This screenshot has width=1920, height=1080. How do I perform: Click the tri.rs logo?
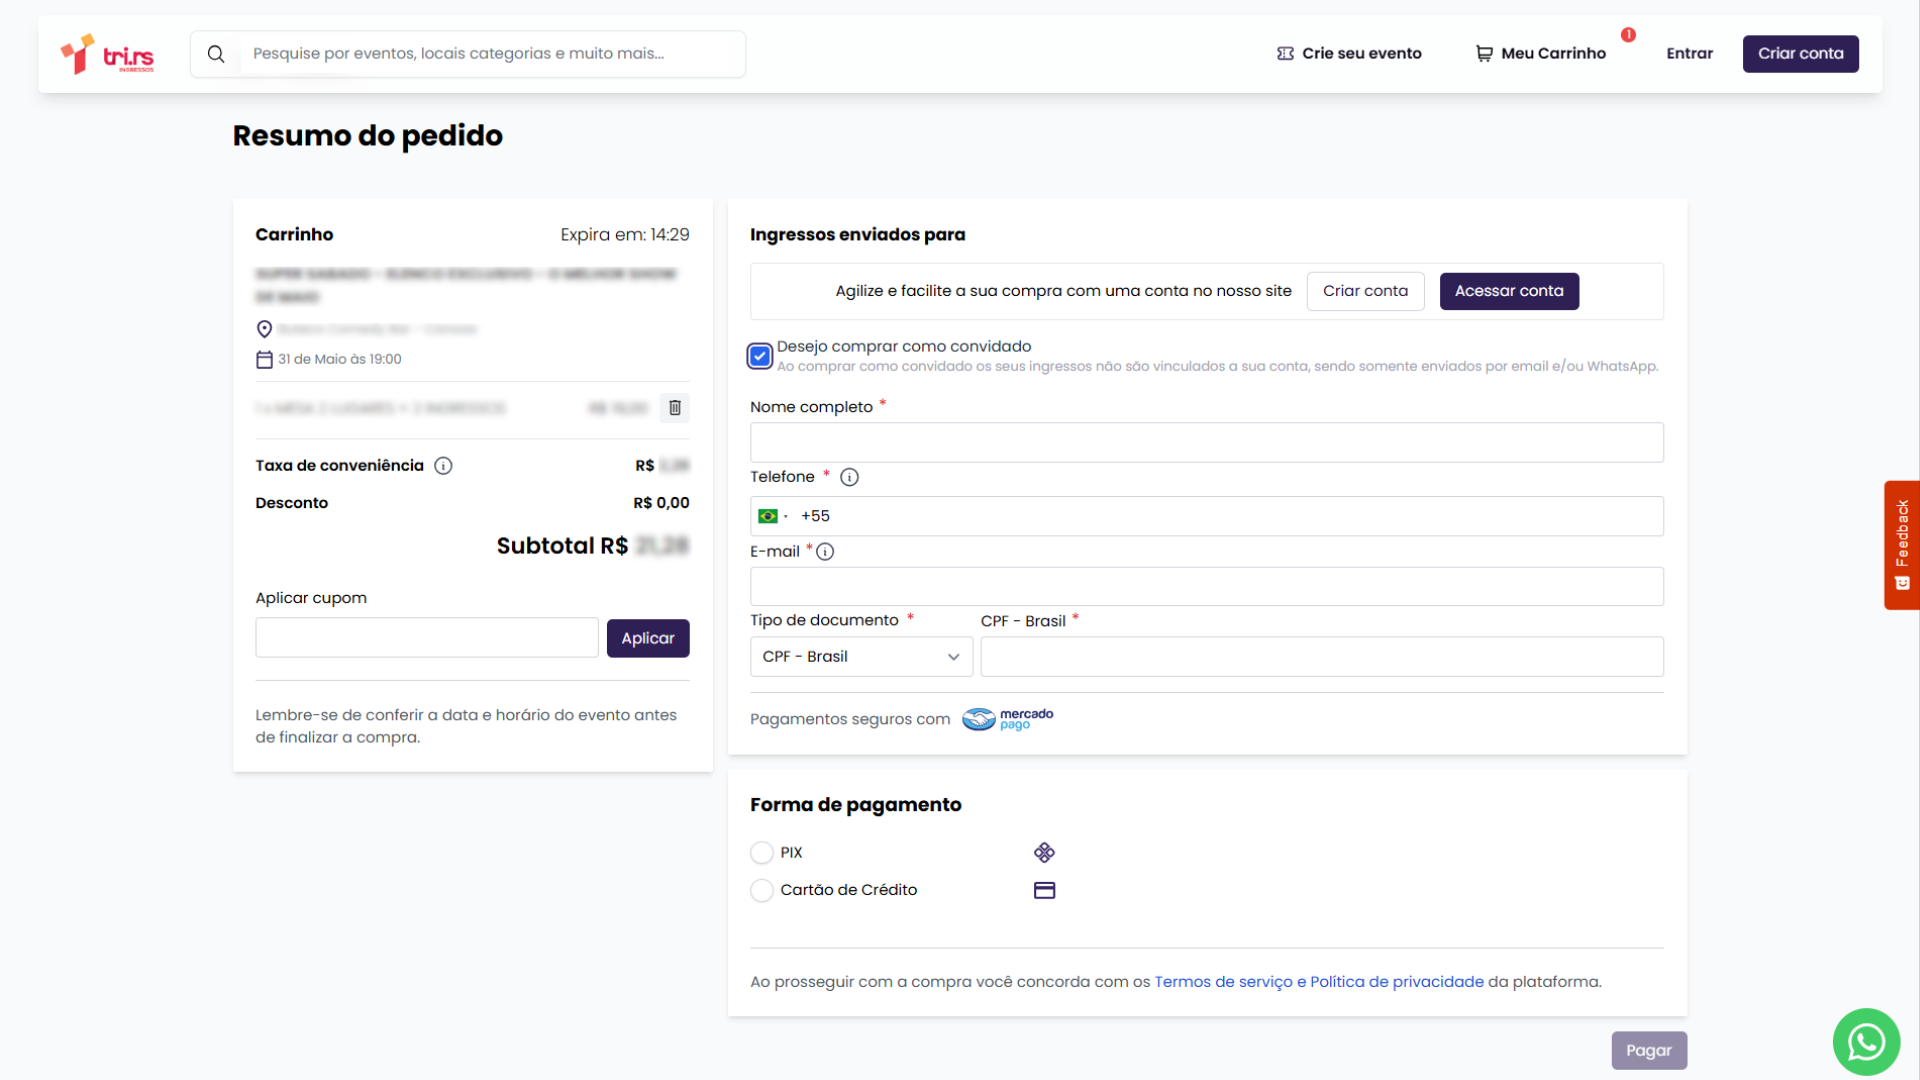(x=107, y=54)
